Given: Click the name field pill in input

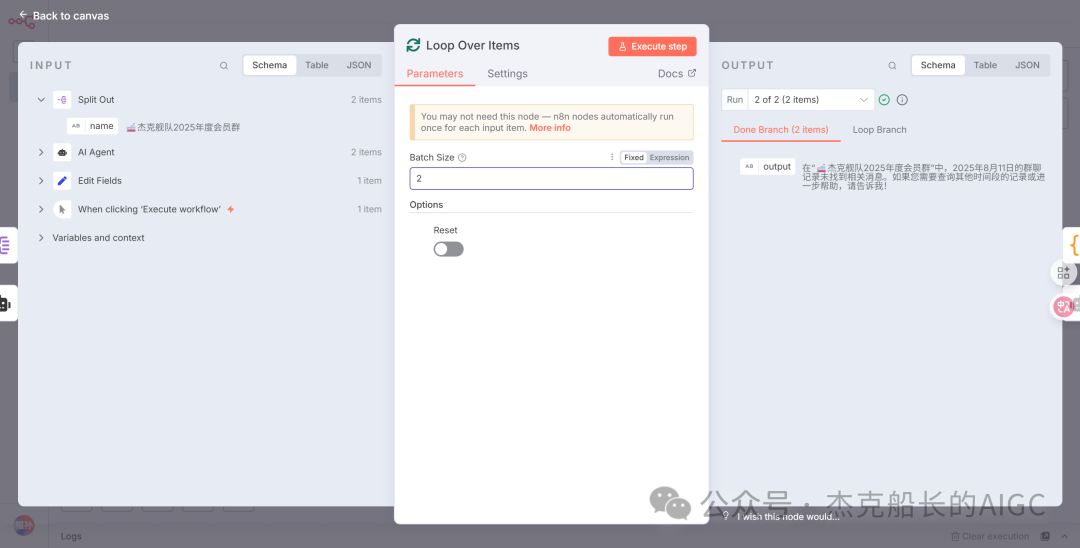Looking at the screenshot, I should tap(93, 127).
